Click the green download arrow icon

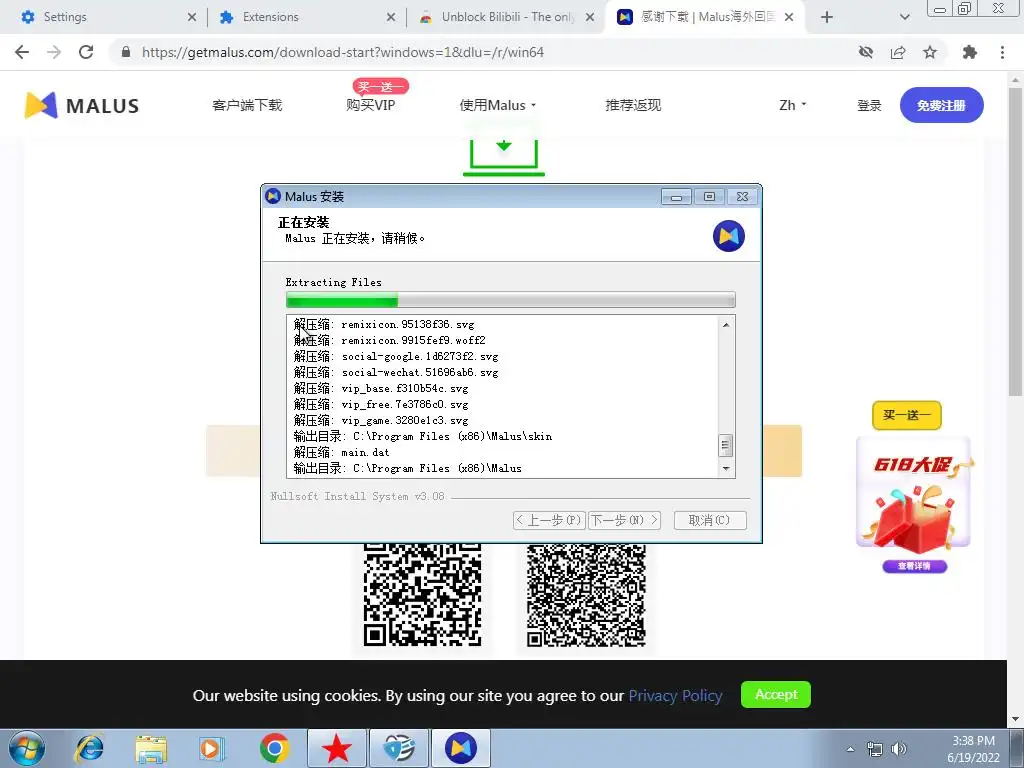504,157
